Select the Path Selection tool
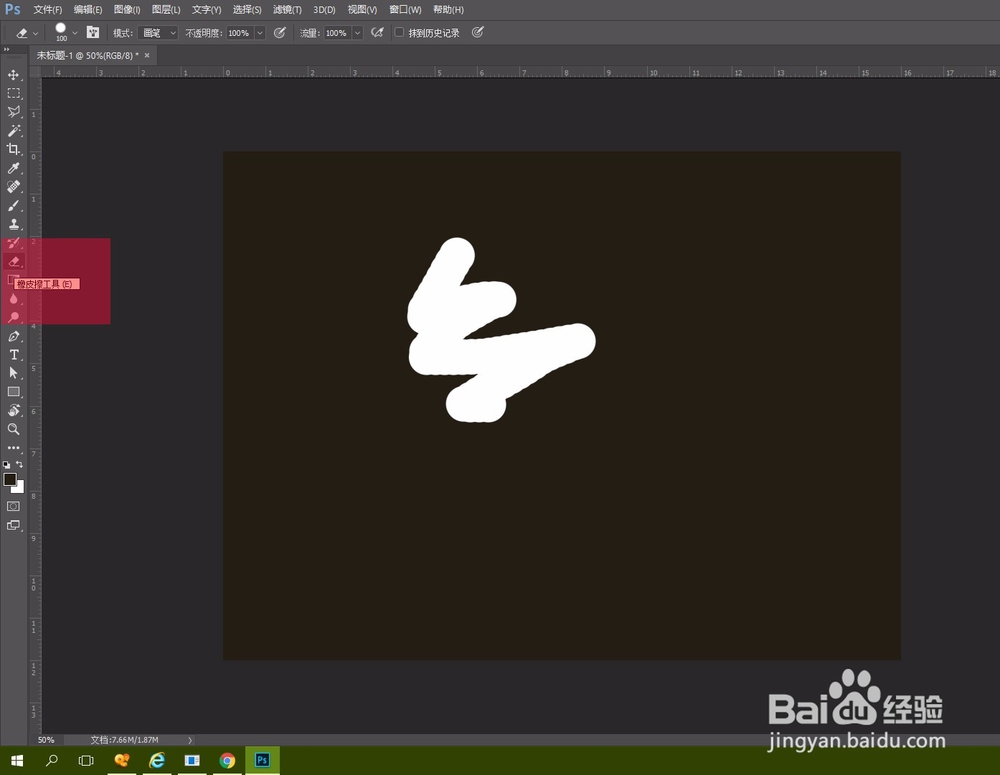This screenshot has height=775, width=1000. tap(13, 373)
